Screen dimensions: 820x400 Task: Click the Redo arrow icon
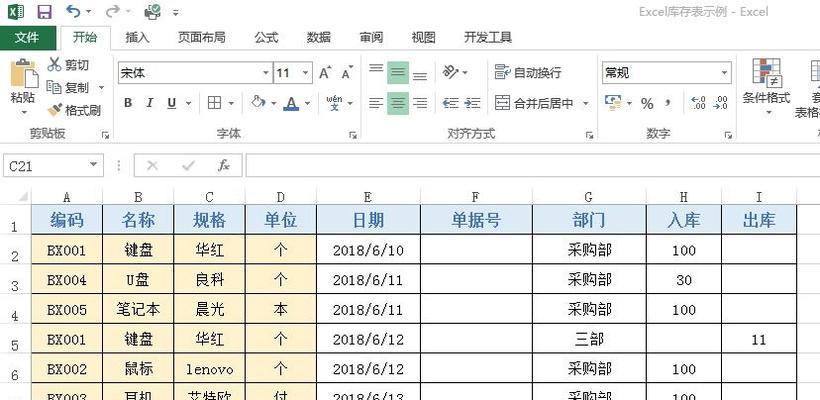pyautogui.click(x=112, y=12)
